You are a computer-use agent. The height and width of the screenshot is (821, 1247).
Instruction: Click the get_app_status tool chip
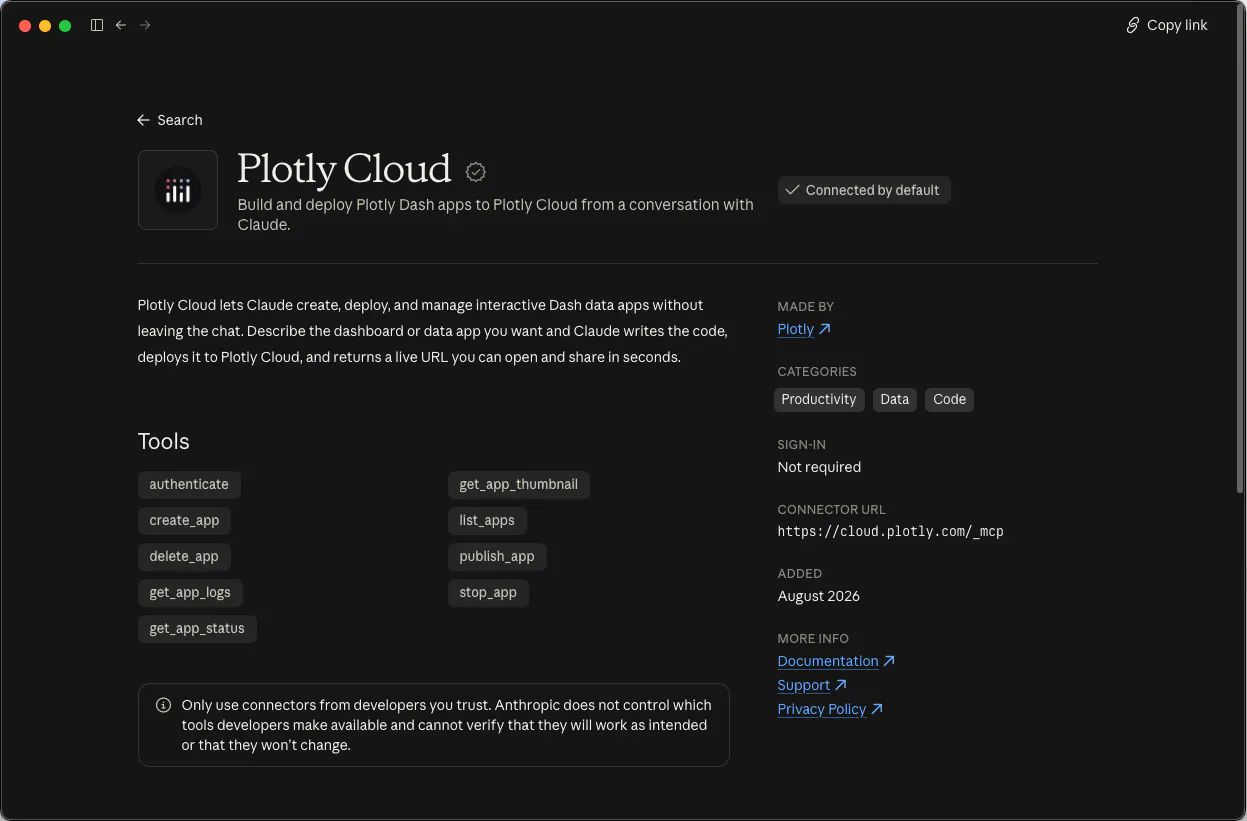[197, 628]
